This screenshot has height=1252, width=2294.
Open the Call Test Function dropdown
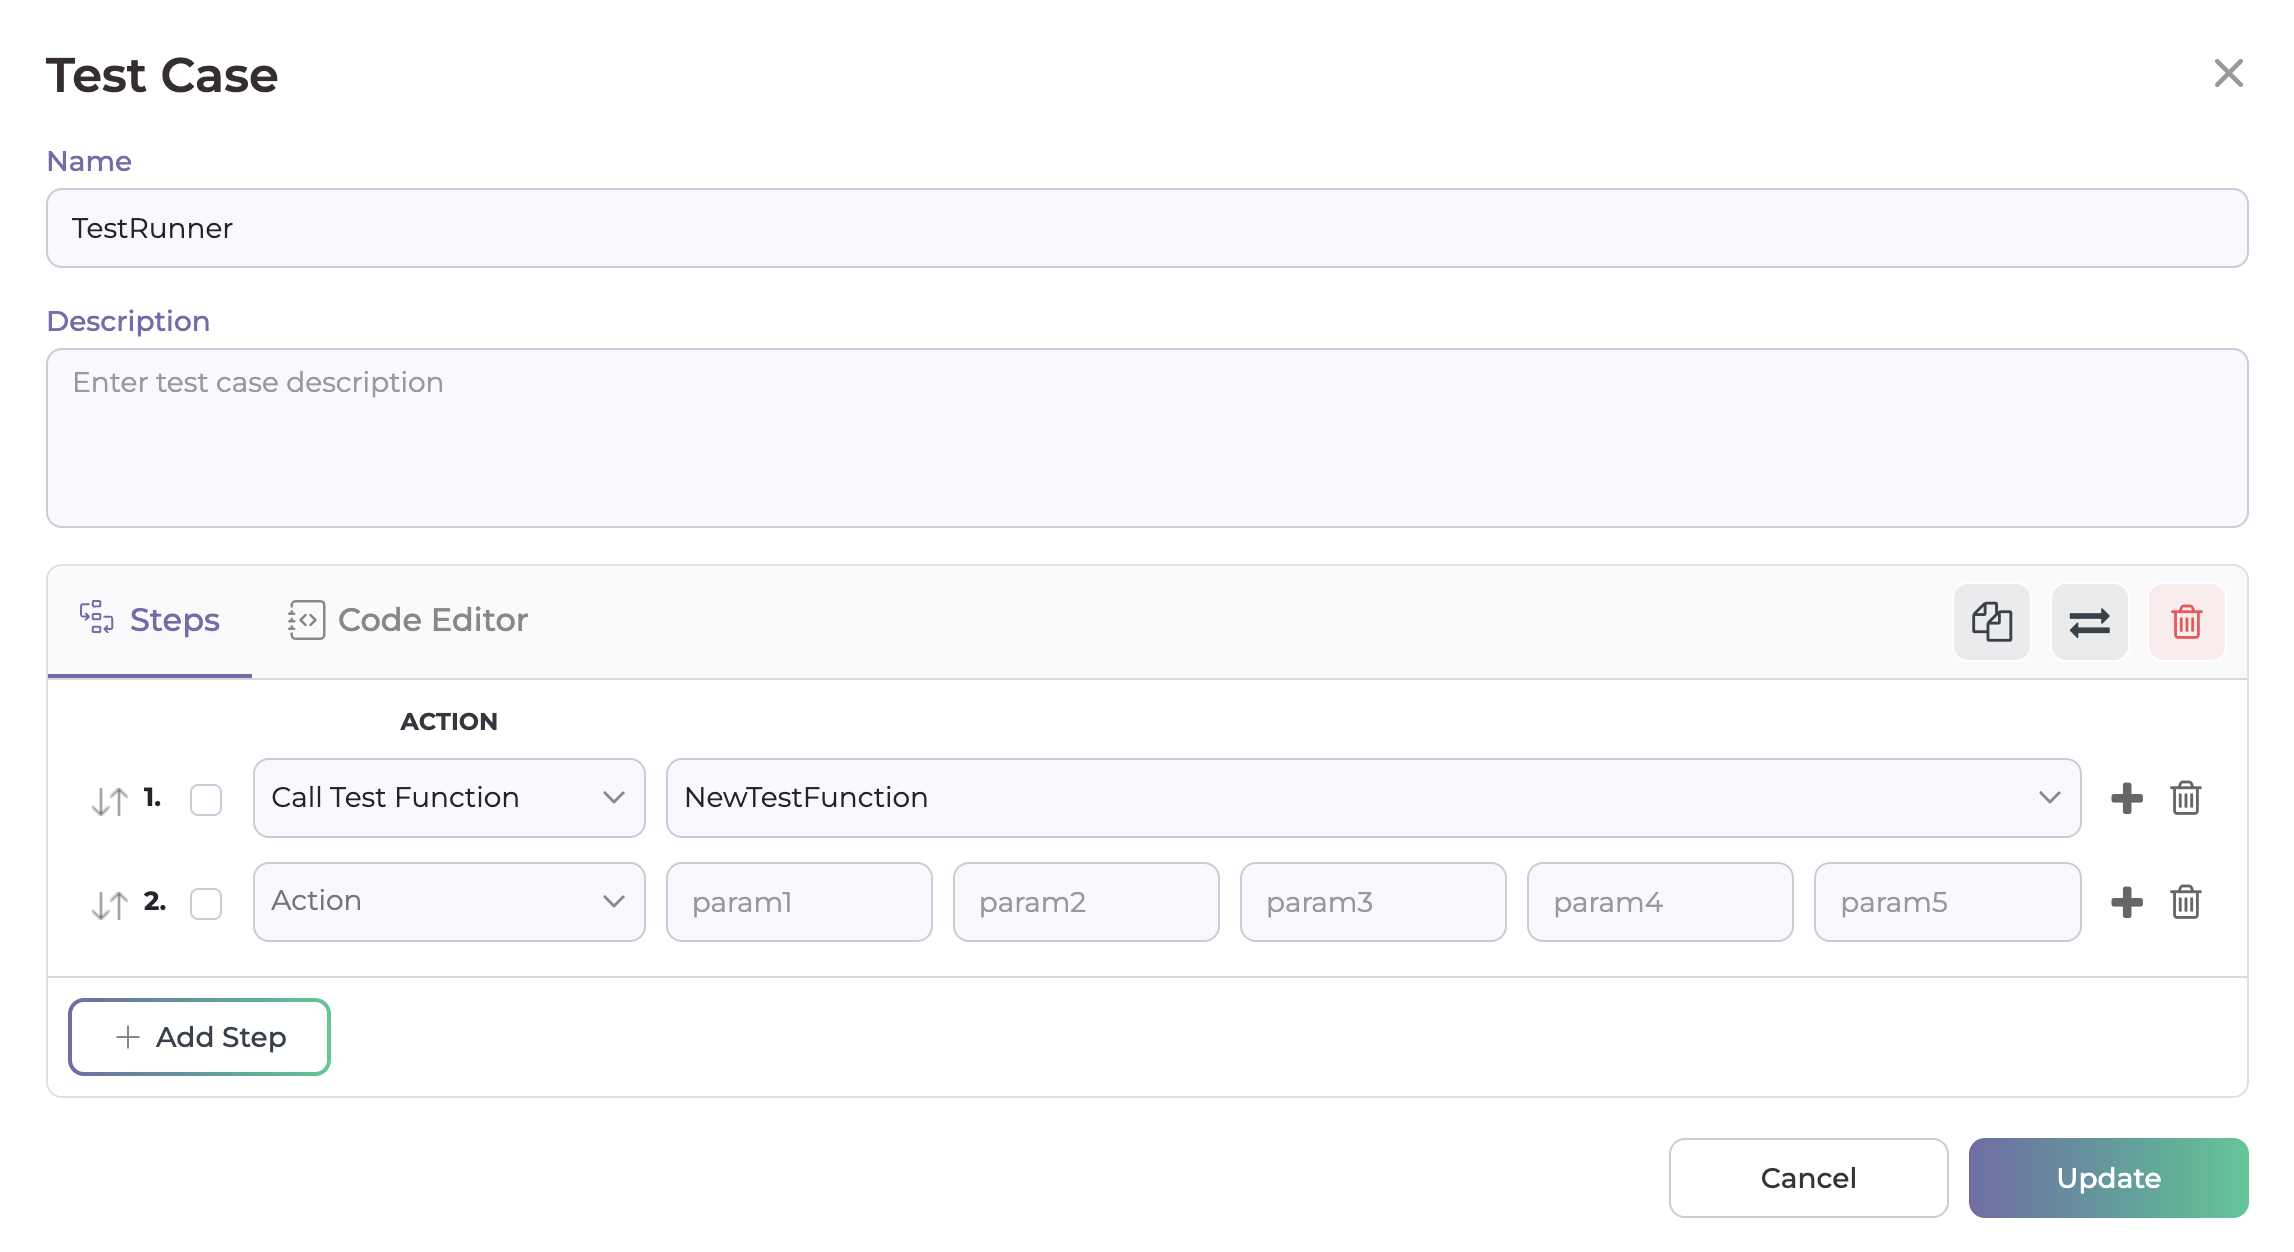point(448,798)
